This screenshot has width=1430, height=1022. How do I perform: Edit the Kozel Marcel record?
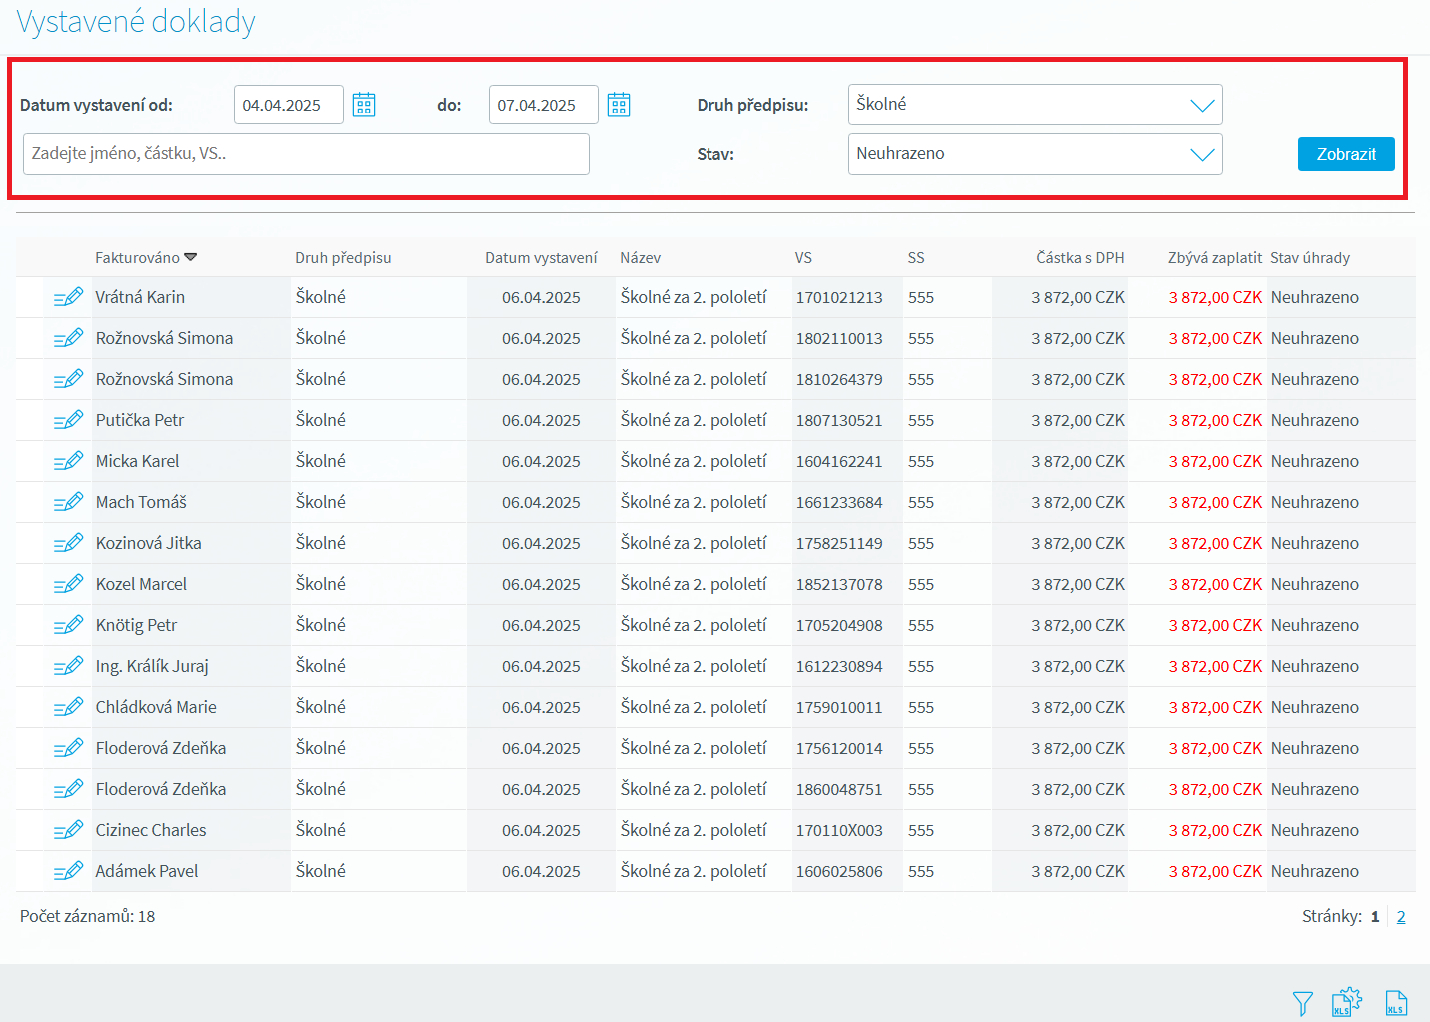point(68,584)
